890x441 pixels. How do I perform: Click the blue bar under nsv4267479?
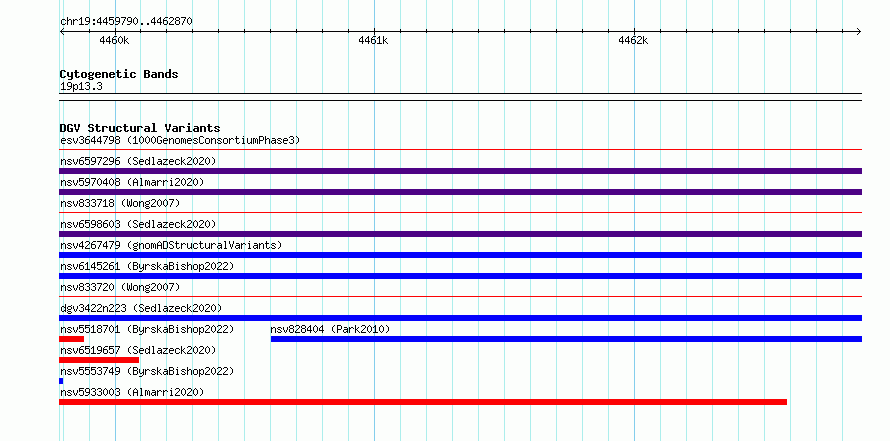460,255
